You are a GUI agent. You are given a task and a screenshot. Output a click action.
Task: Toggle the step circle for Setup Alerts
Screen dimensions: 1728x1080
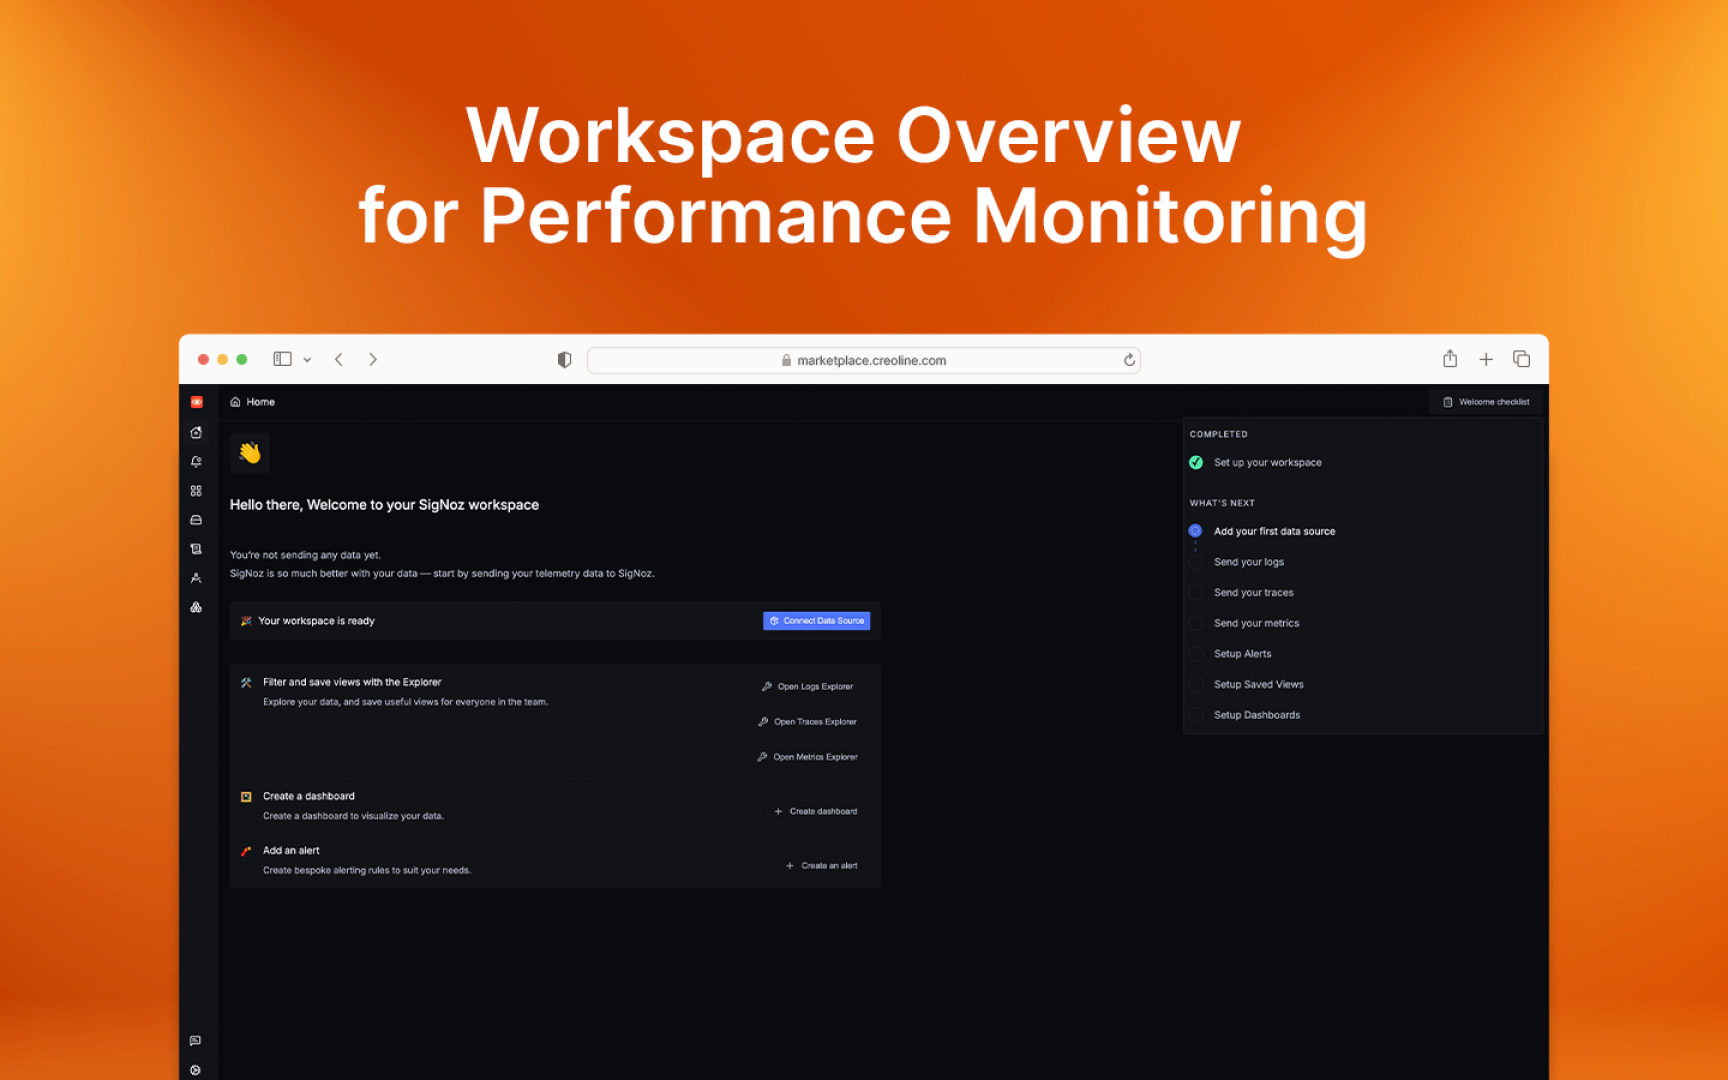(1195, 654)
